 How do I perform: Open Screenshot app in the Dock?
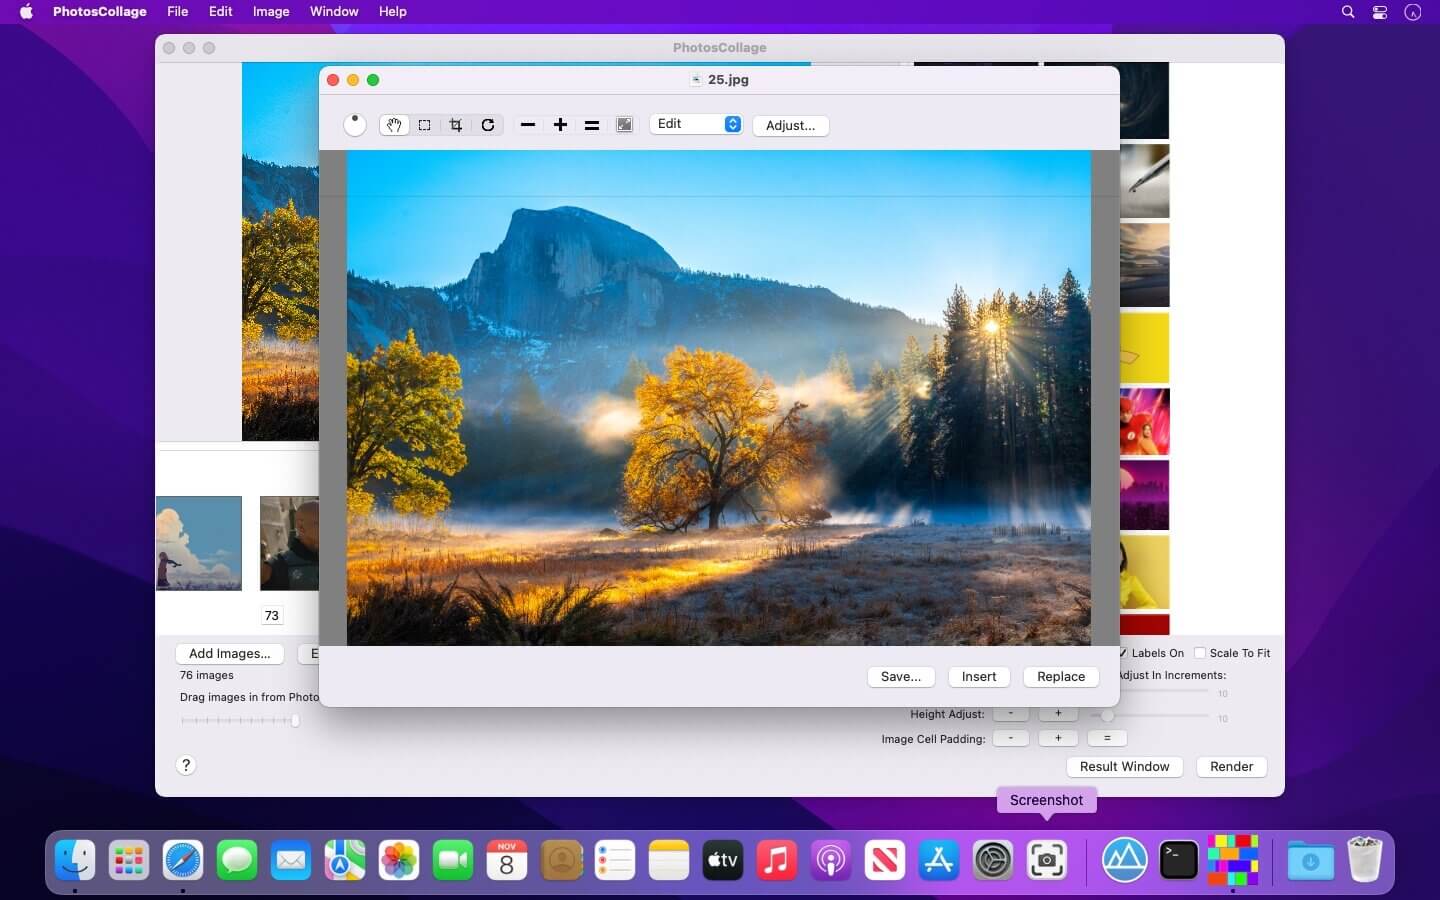coord(1046,860)
